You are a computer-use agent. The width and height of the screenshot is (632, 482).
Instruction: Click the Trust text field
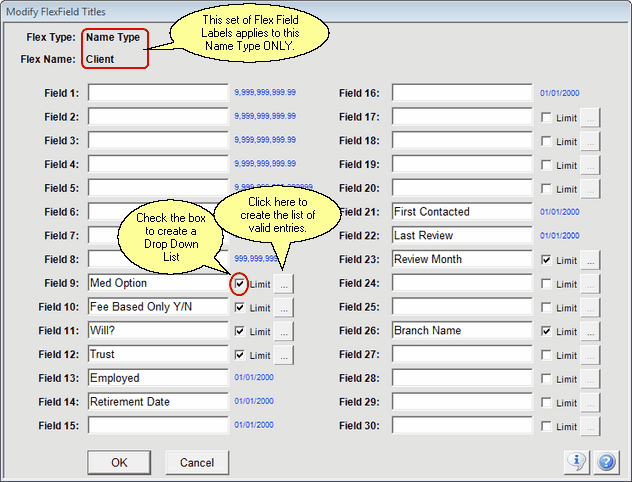[x=158, y=354]
